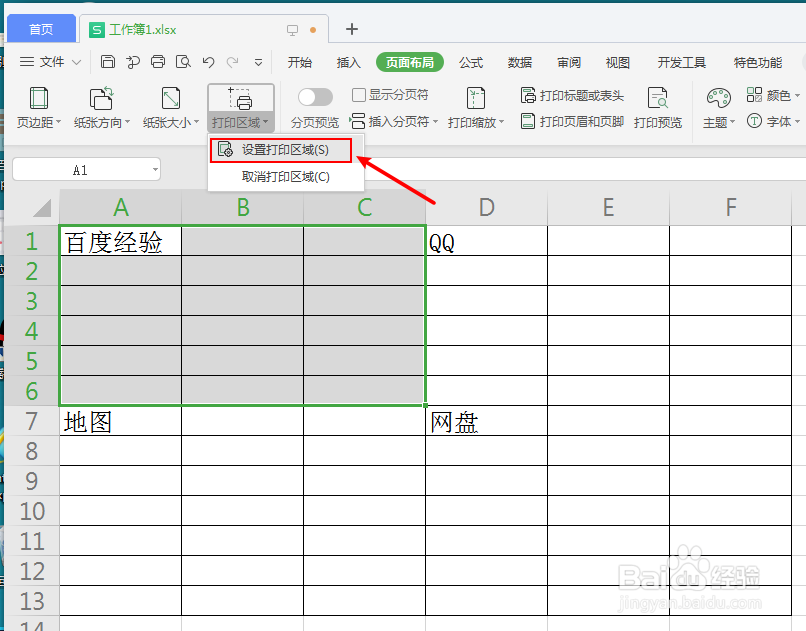The width and height of the screenshot is (806, 631).
Task: Open the Developer Tools (开发工具) tab
Action: 682,63
